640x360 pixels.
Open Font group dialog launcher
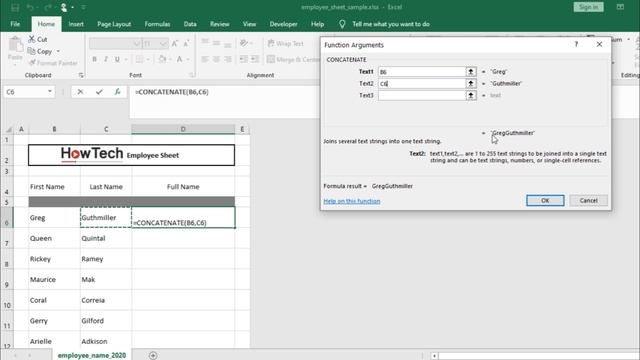point(191,75)
